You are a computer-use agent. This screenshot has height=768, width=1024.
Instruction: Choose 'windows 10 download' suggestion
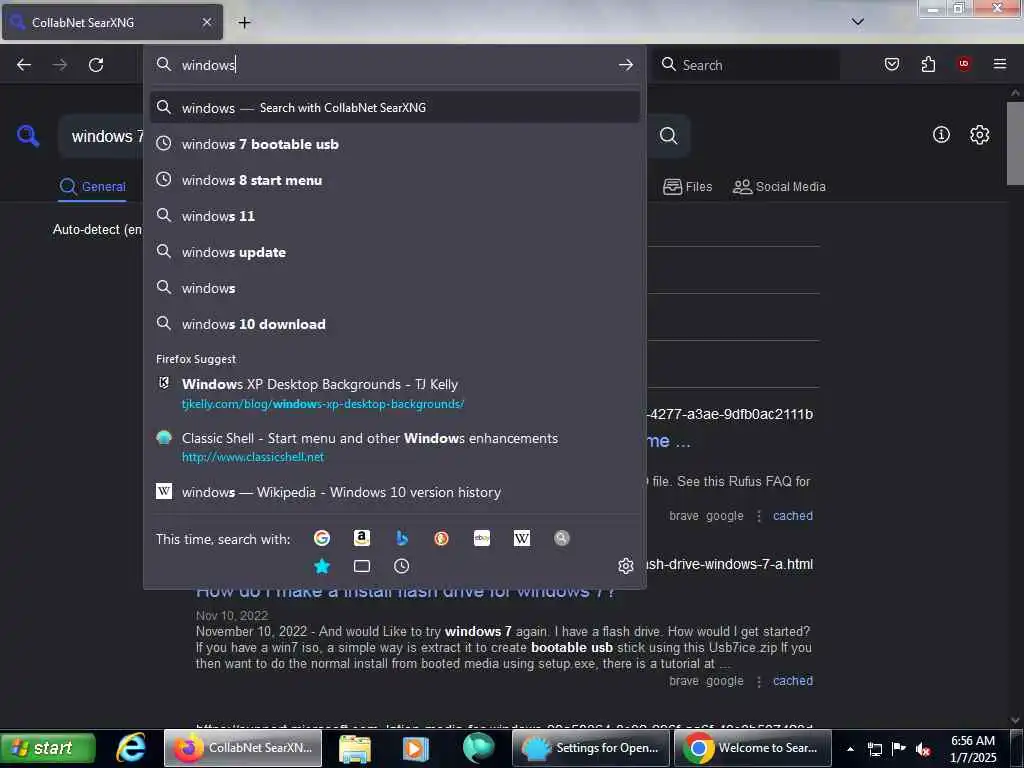(394, 324)
